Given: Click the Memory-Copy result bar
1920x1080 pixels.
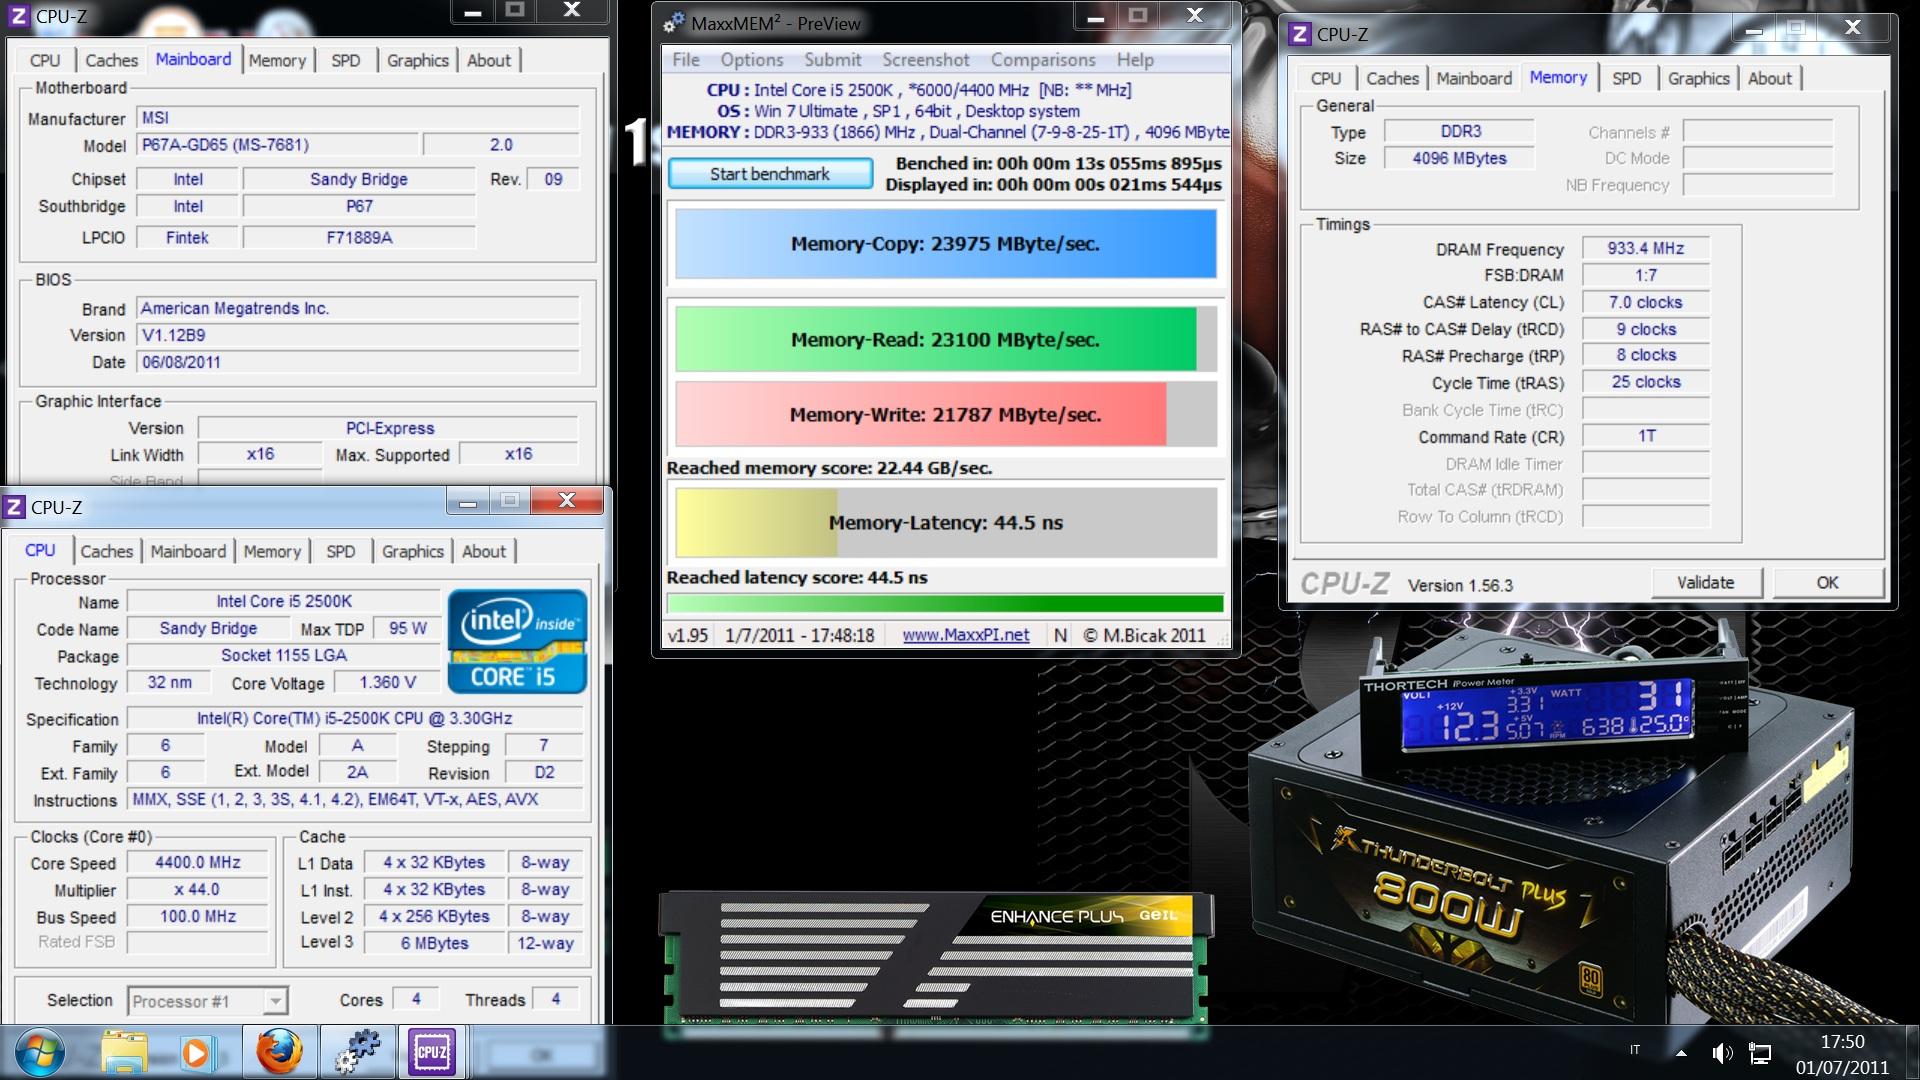Looking at the screenshot, I should pos(945,244).
